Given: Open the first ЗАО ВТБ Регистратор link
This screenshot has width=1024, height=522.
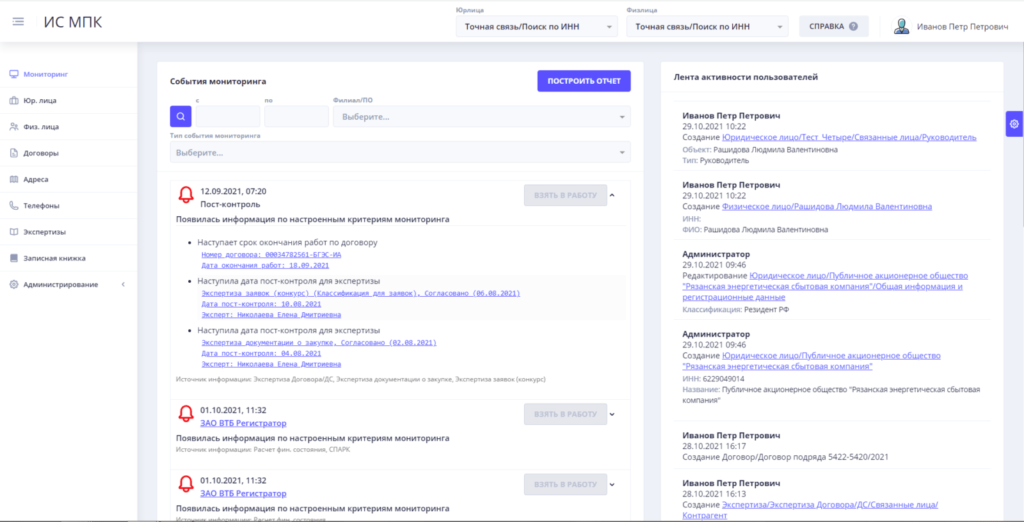Looking at the screenshot, I should pos(243,423).
